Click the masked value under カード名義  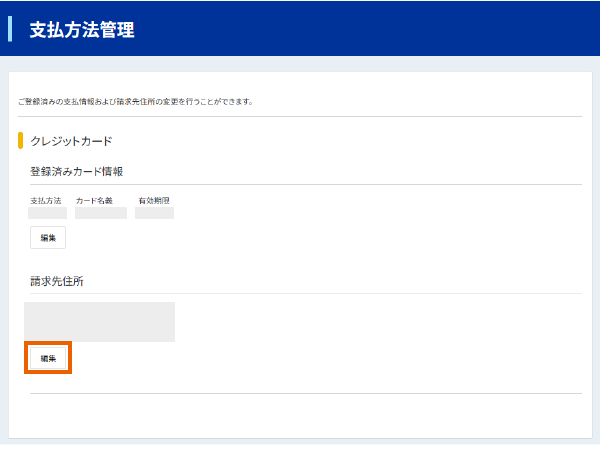click(101, 213)
